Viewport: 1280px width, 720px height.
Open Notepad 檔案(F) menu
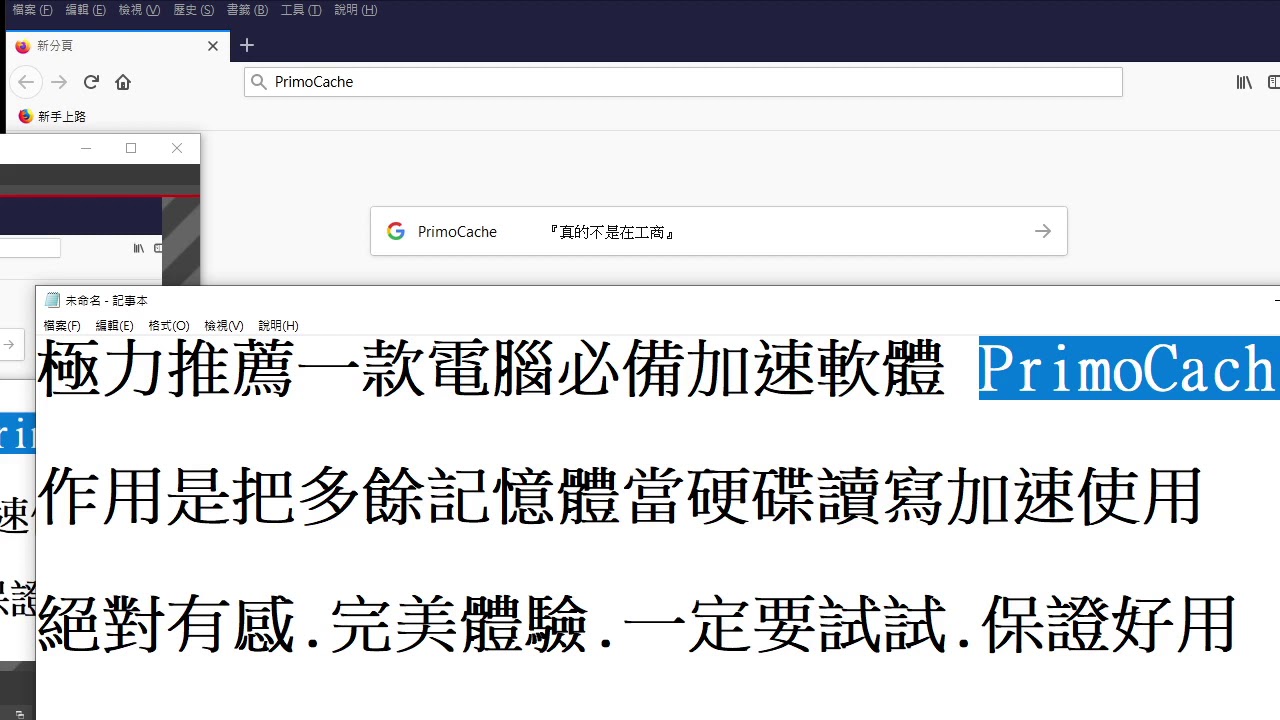pyautogui.click(x=62, y=326)
